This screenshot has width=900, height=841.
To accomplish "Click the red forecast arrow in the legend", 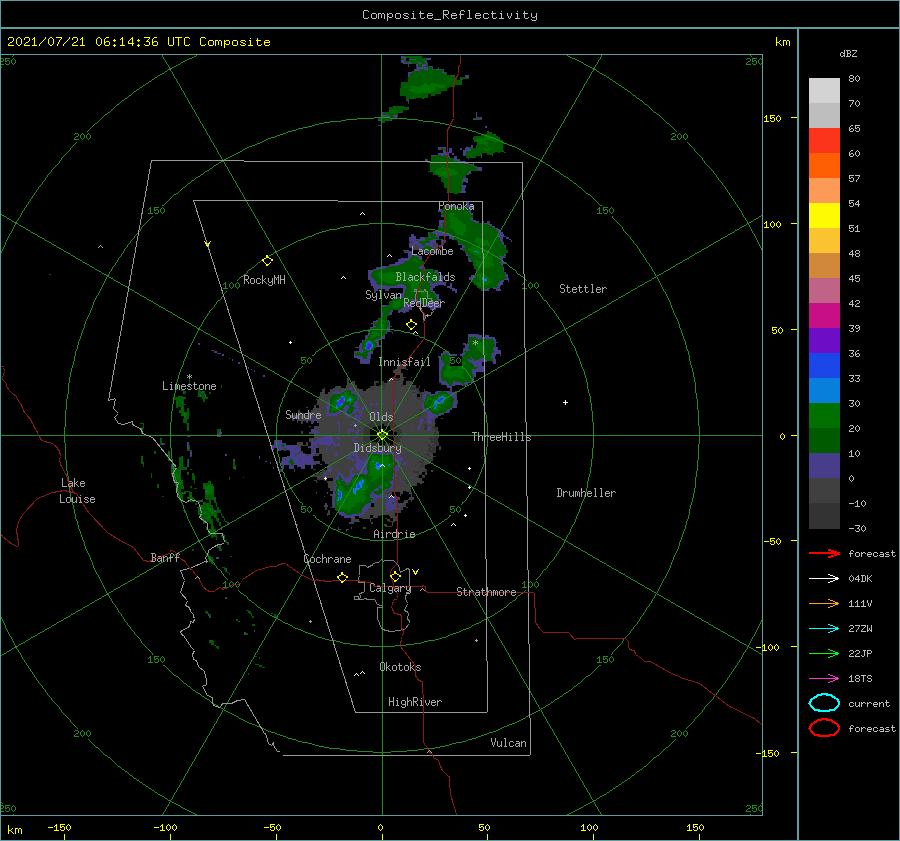I will pyautogui.click(x=824, y=553).
